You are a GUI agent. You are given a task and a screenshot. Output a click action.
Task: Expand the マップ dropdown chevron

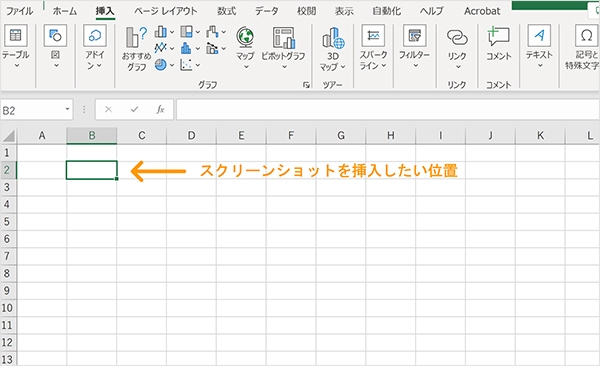(246, 67)
